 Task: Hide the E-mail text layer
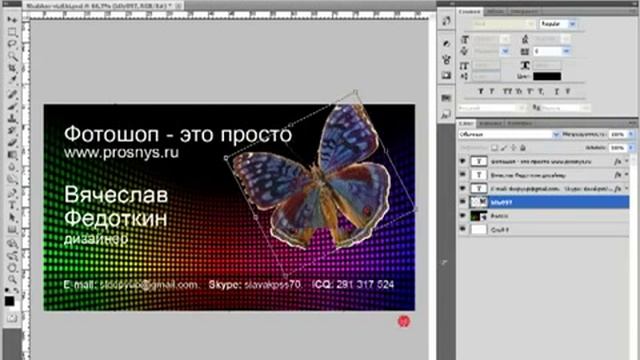pos(462,188)
